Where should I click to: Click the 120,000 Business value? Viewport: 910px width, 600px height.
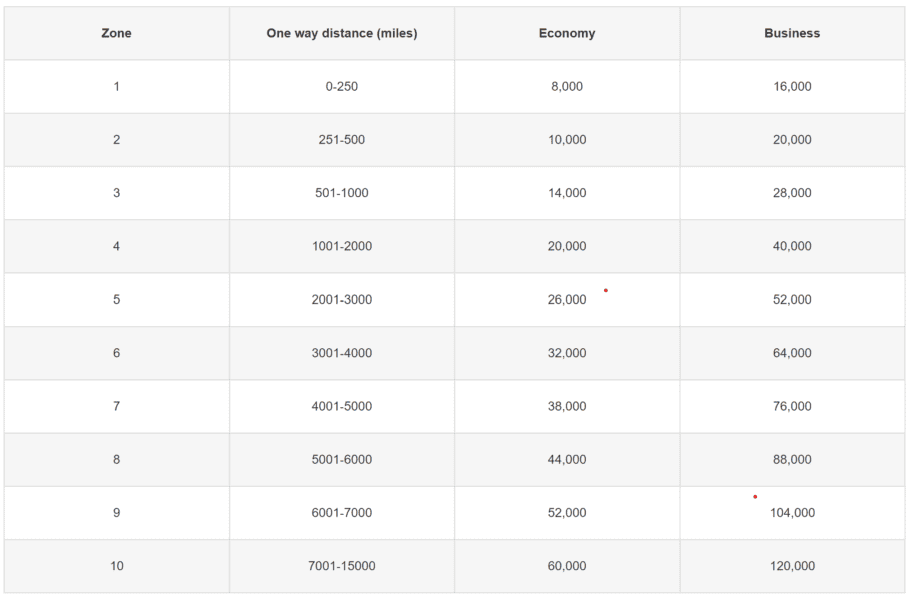coord(792,565)
